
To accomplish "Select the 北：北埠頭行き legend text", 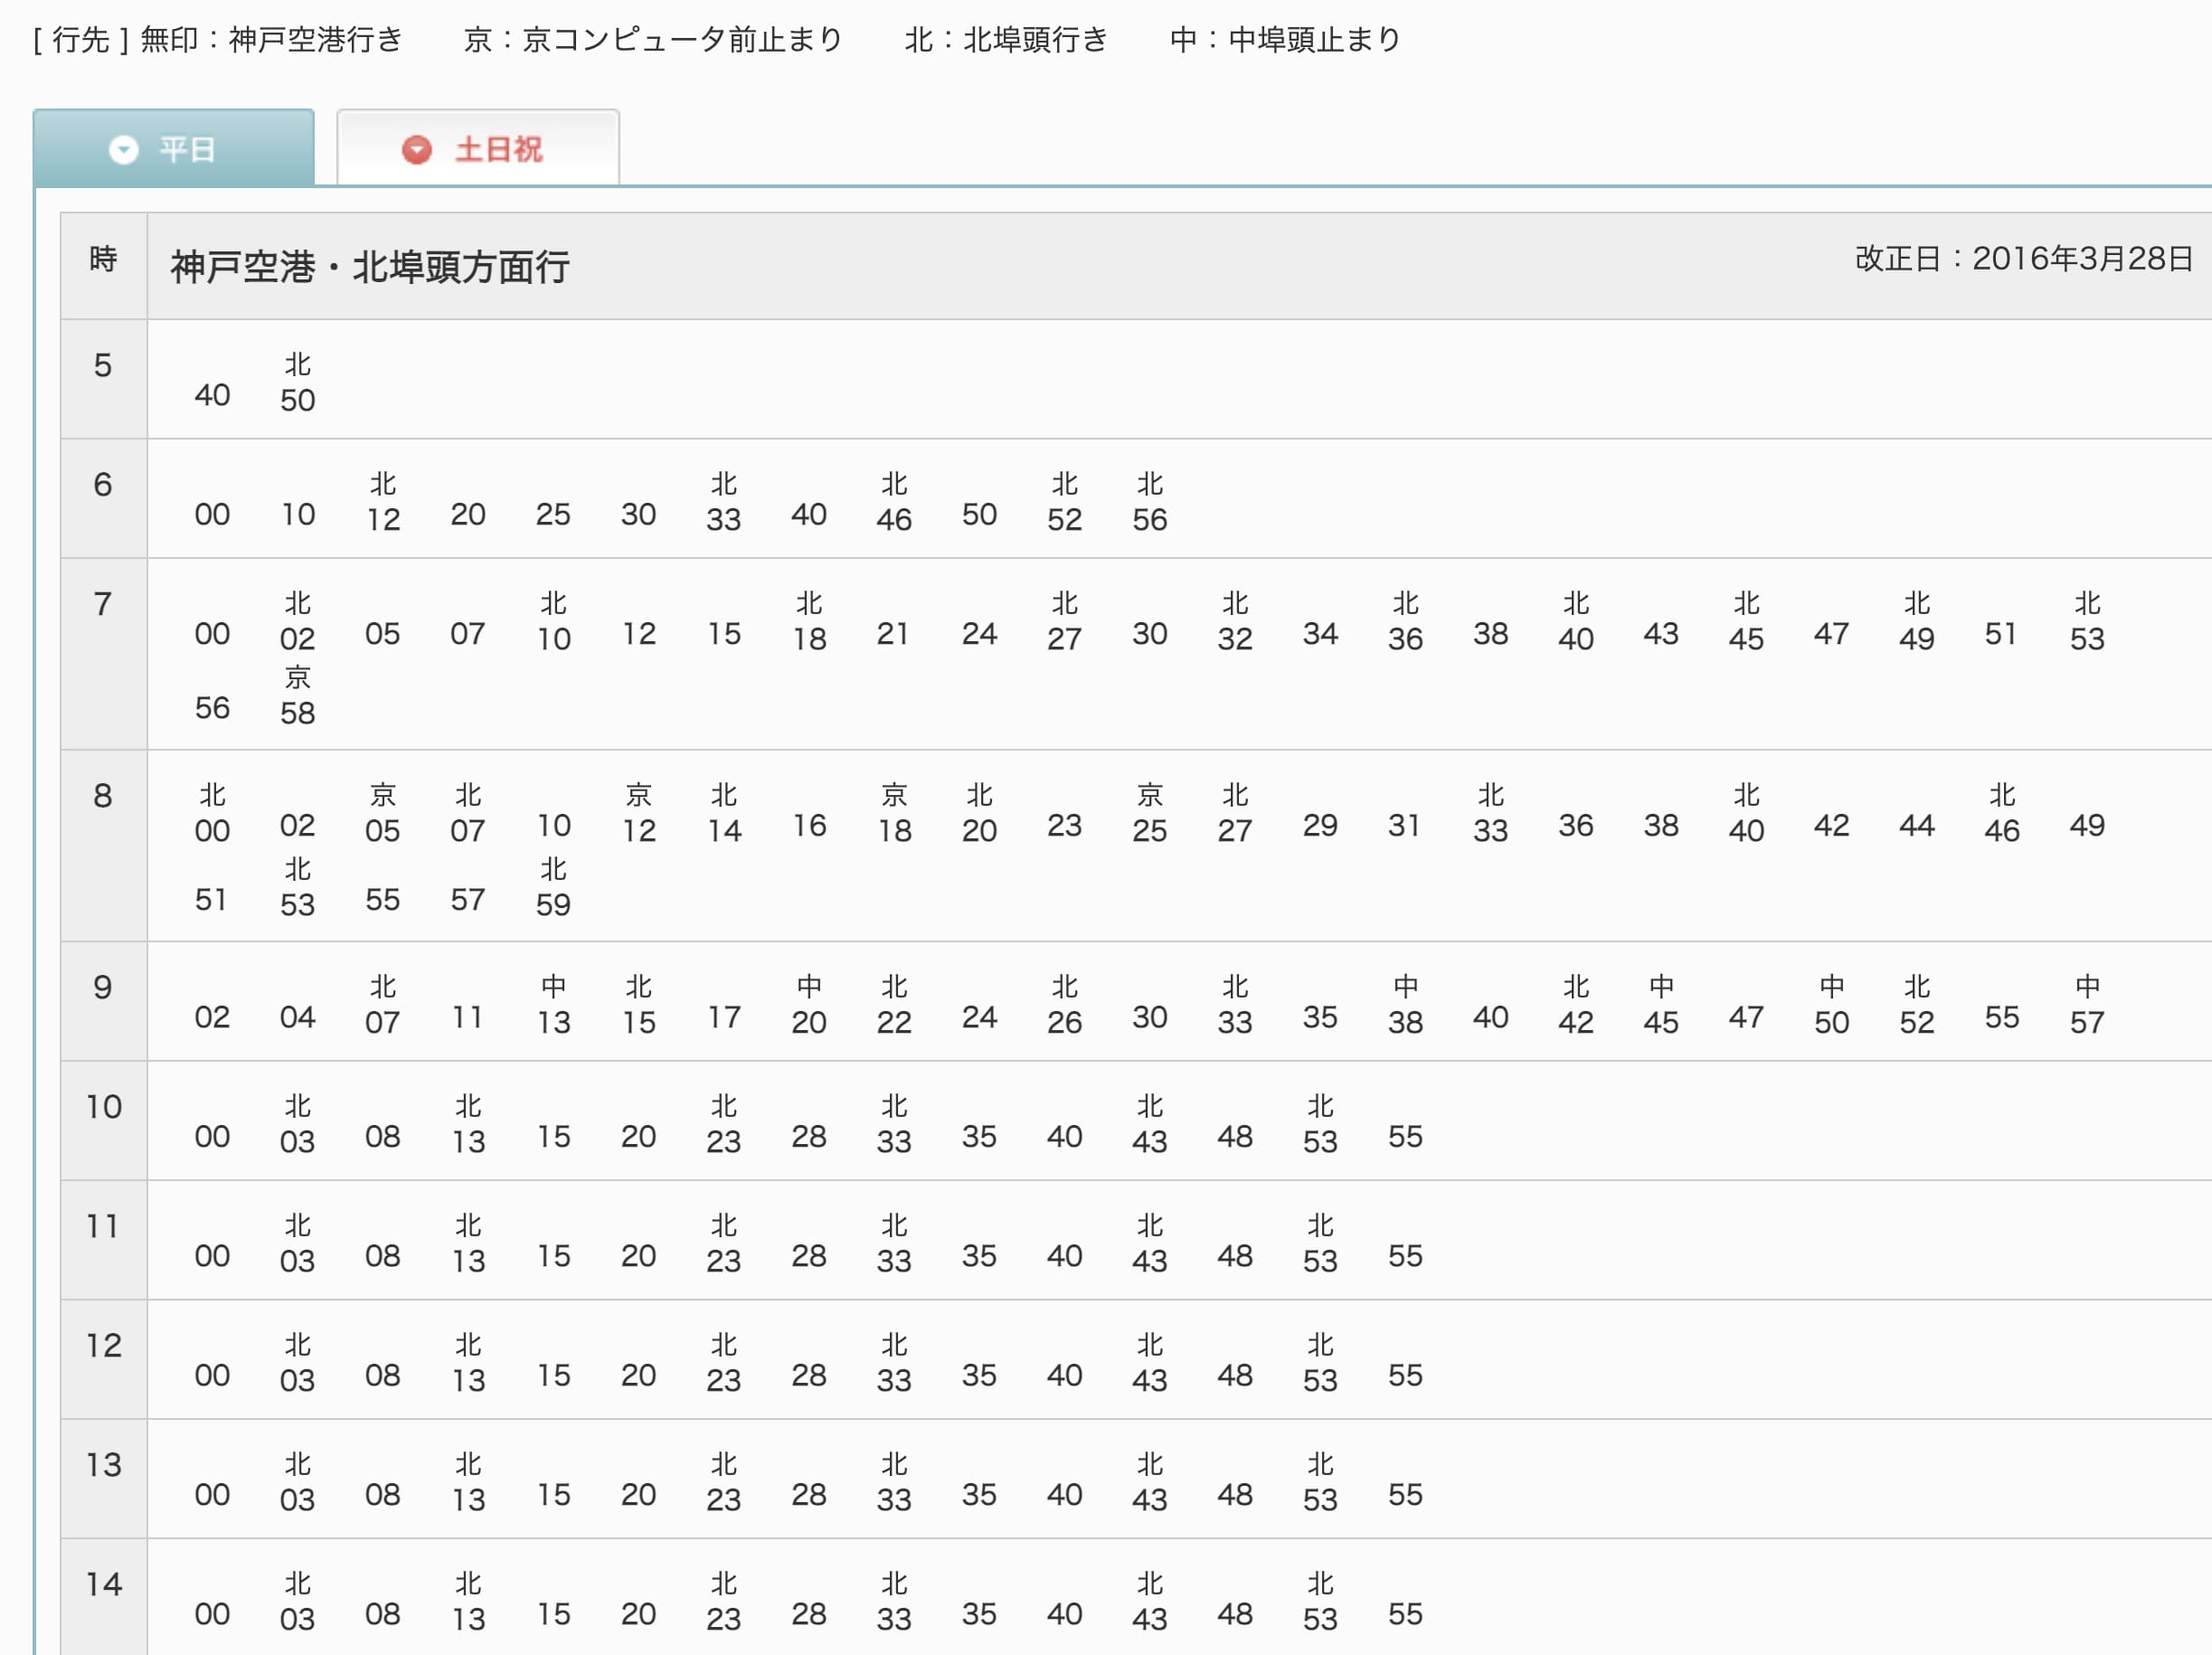I will pyautogui.click(x=1006, y=39).
